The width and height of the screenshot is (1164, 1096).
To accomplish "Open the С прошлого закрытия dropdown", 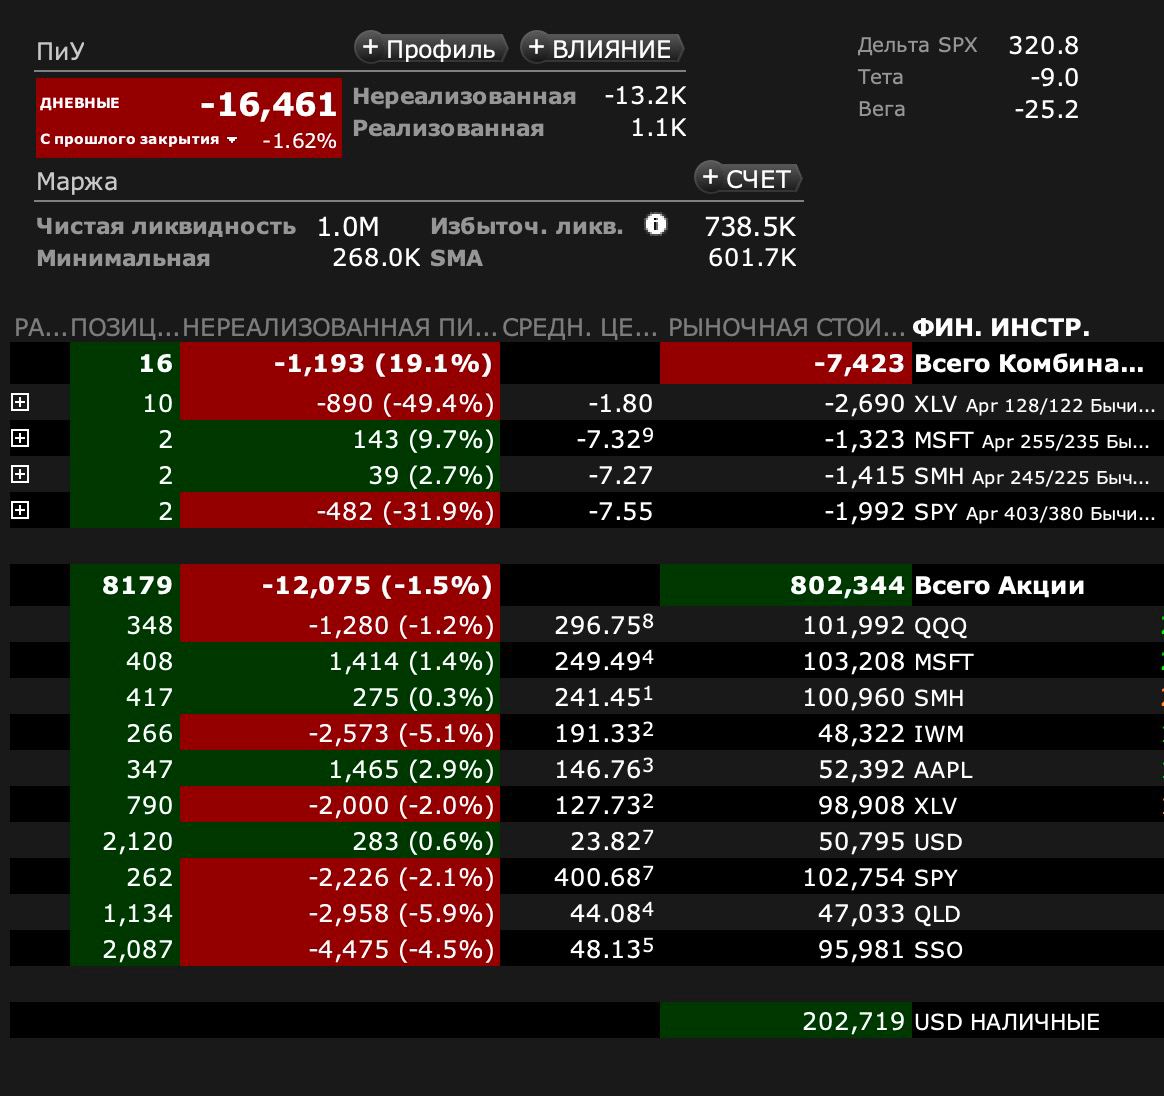I will tap(139, 140).
